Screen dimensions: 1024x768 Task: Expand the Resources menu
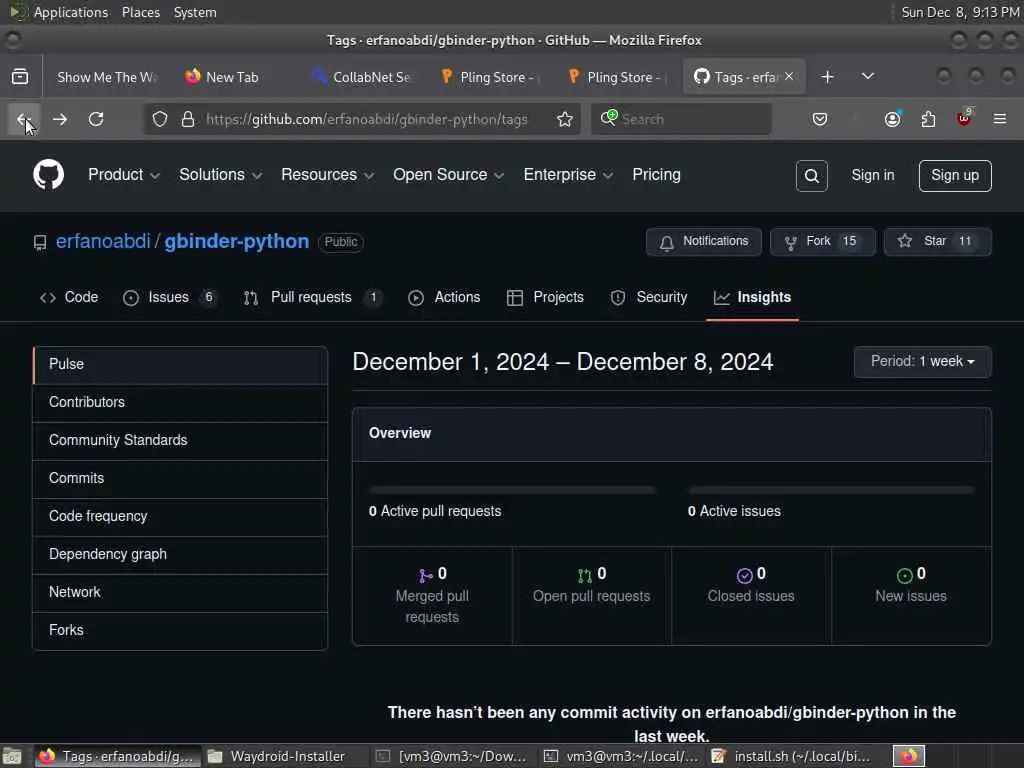tap(327, 175)
